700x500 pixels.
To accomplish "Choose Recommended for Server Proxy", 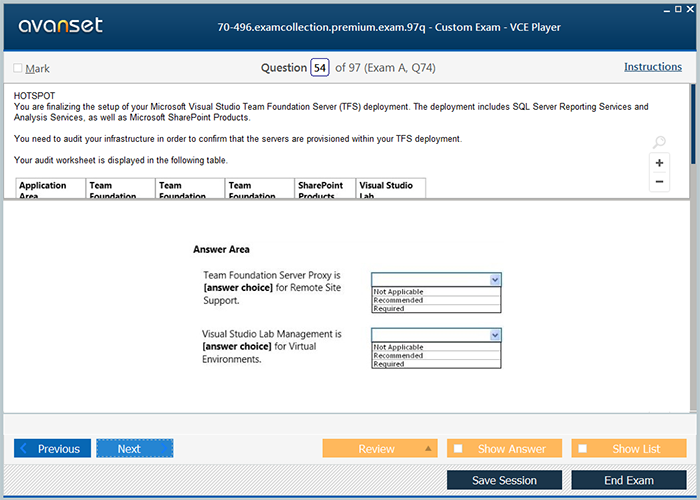I will [x=436, y=300].
